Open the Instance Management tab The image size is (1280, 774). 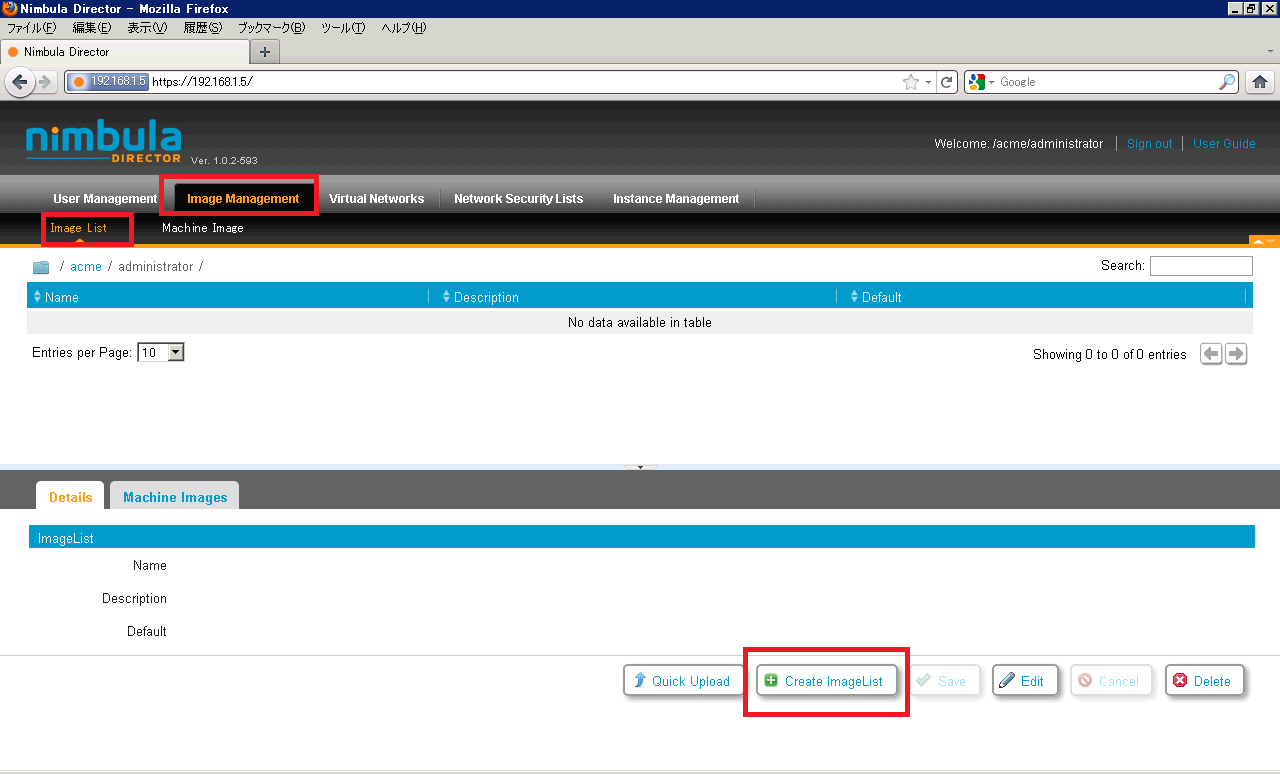(676, 199)
